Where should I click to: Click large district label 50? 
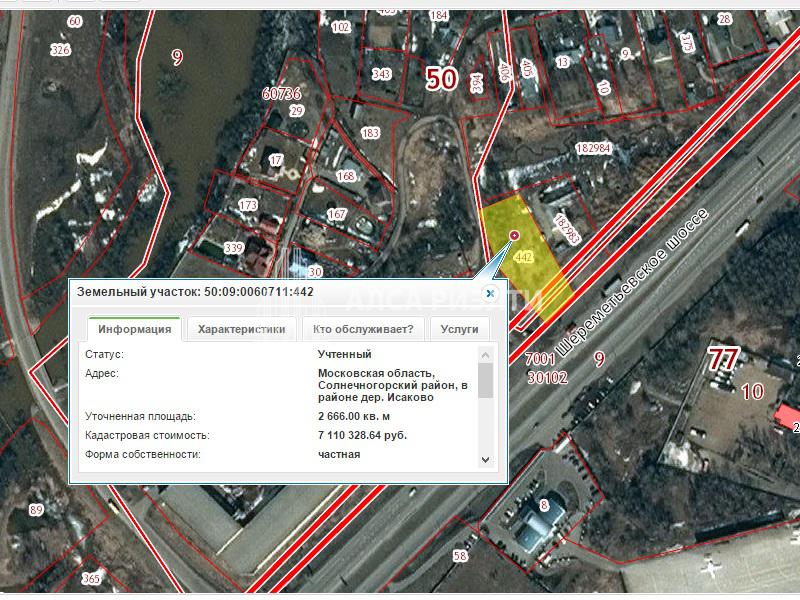point(441,79)
